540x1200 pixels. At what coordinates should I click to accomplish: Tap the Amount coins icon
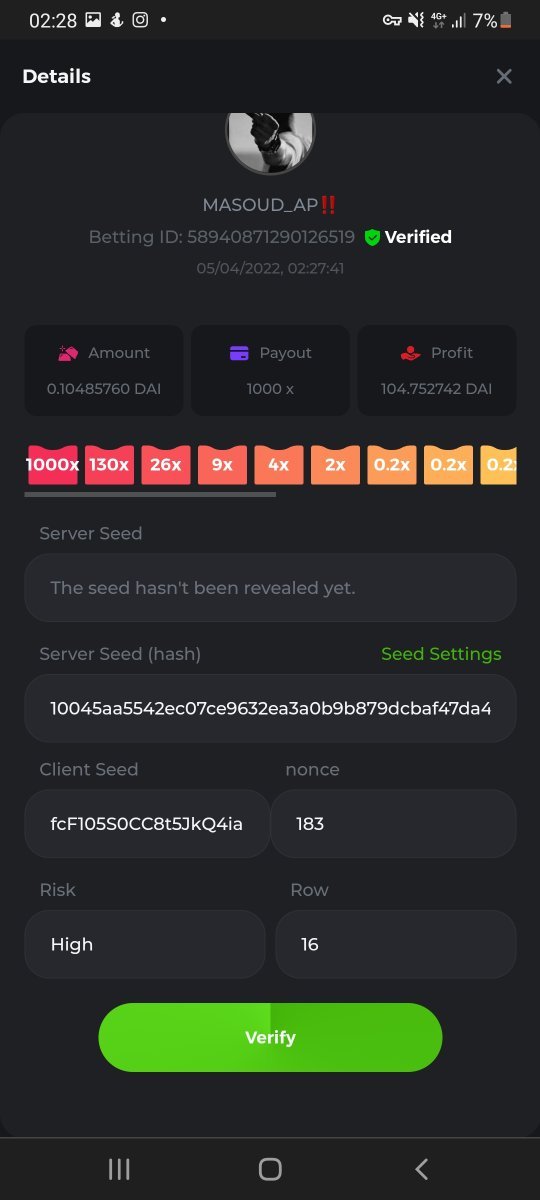tap(68, 353)
